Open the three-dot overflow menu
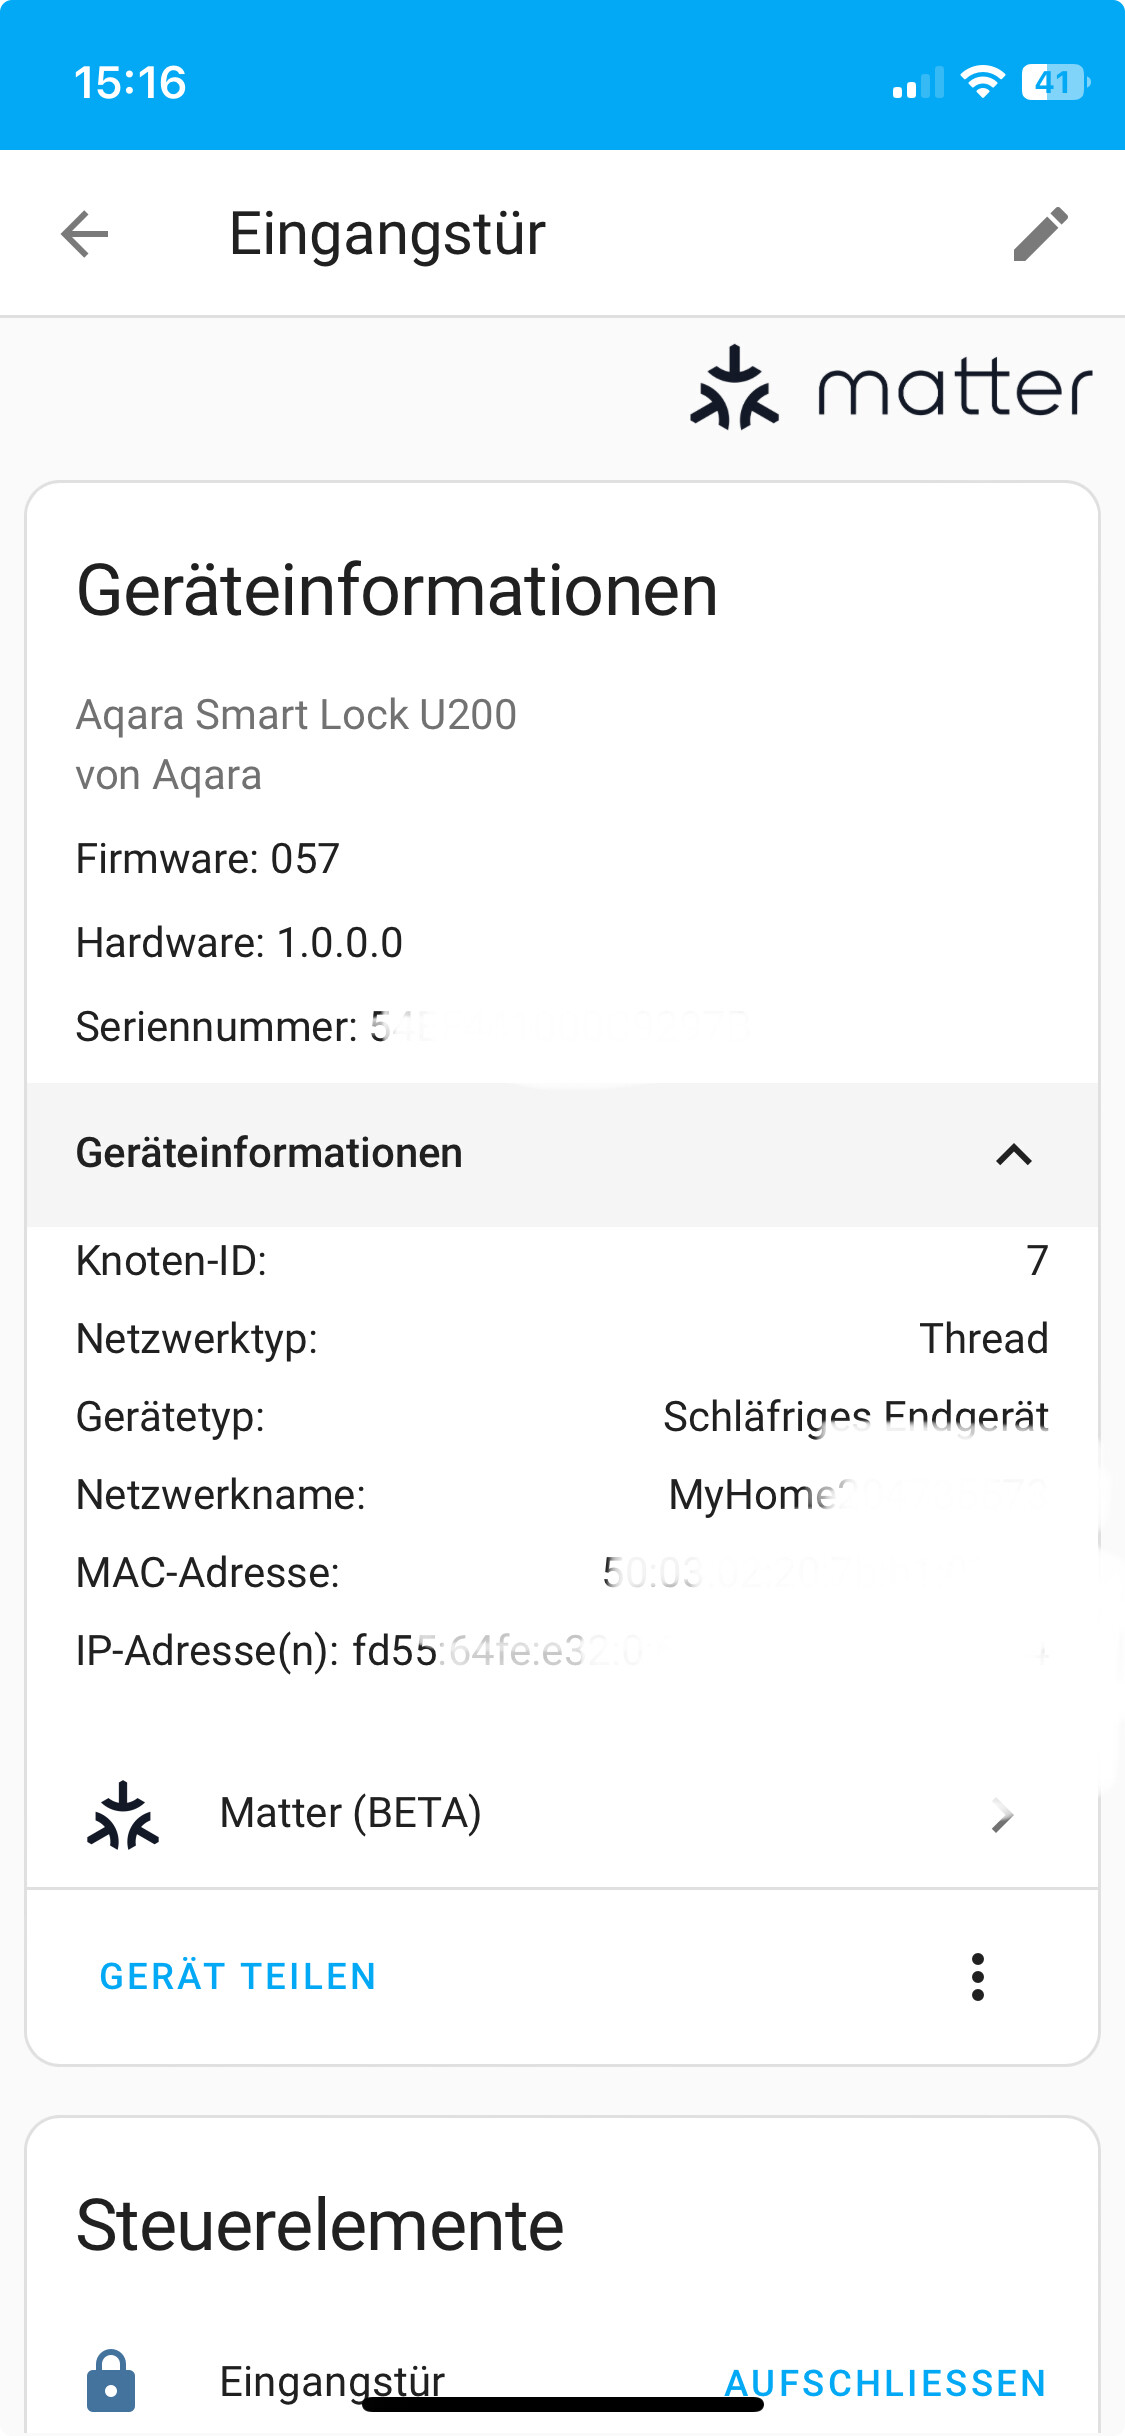The width and height of the screenshot is (1125, 2436). pyautogui.click(x=977, y=1976)
